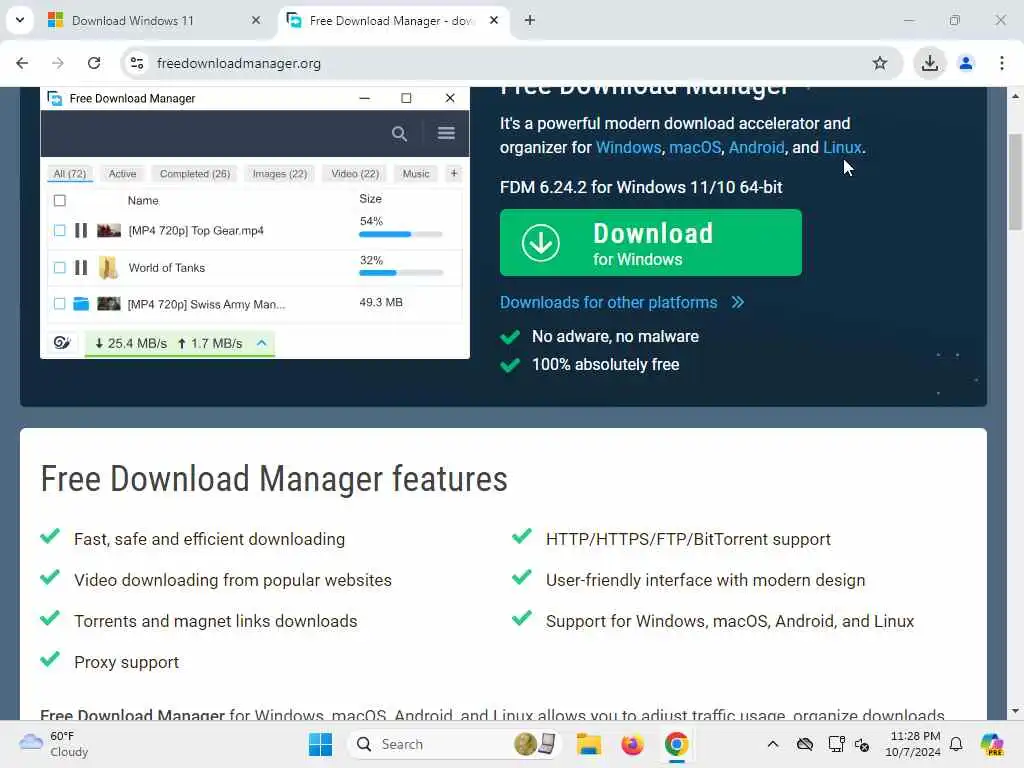The width and height of the screenshot is (1024, 768).
Task: Expand the double-chevron after other platforms
Action: coord(737,302)
